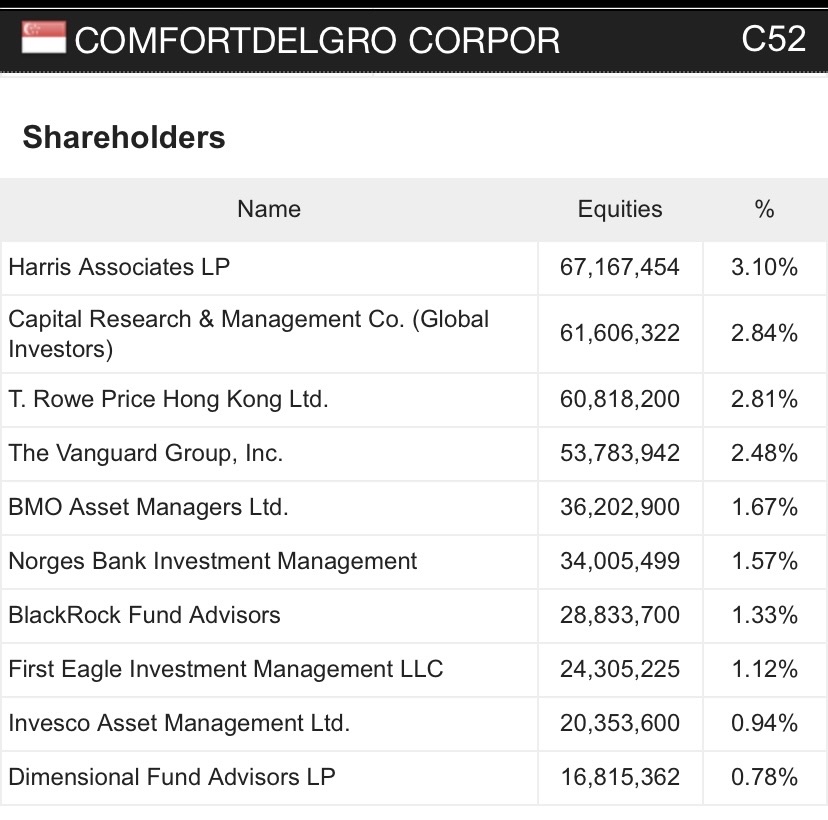Click BlackRock Fund Advisors name
Image resolution: width=828 pixels, height=820 pixels.
(x=144, y=615)
